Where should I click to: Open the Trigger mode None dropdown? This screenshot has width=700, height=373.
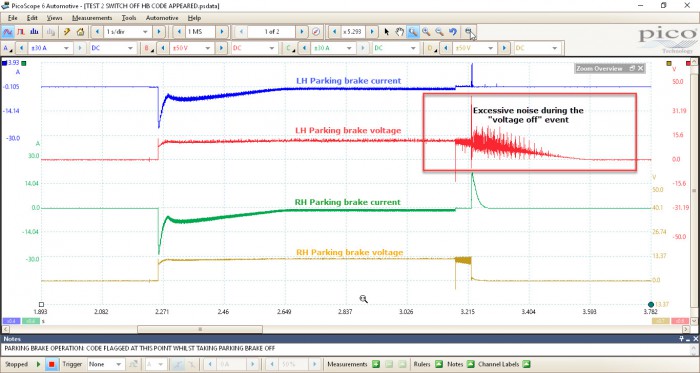pyautogui.click(x=105, y=364)
